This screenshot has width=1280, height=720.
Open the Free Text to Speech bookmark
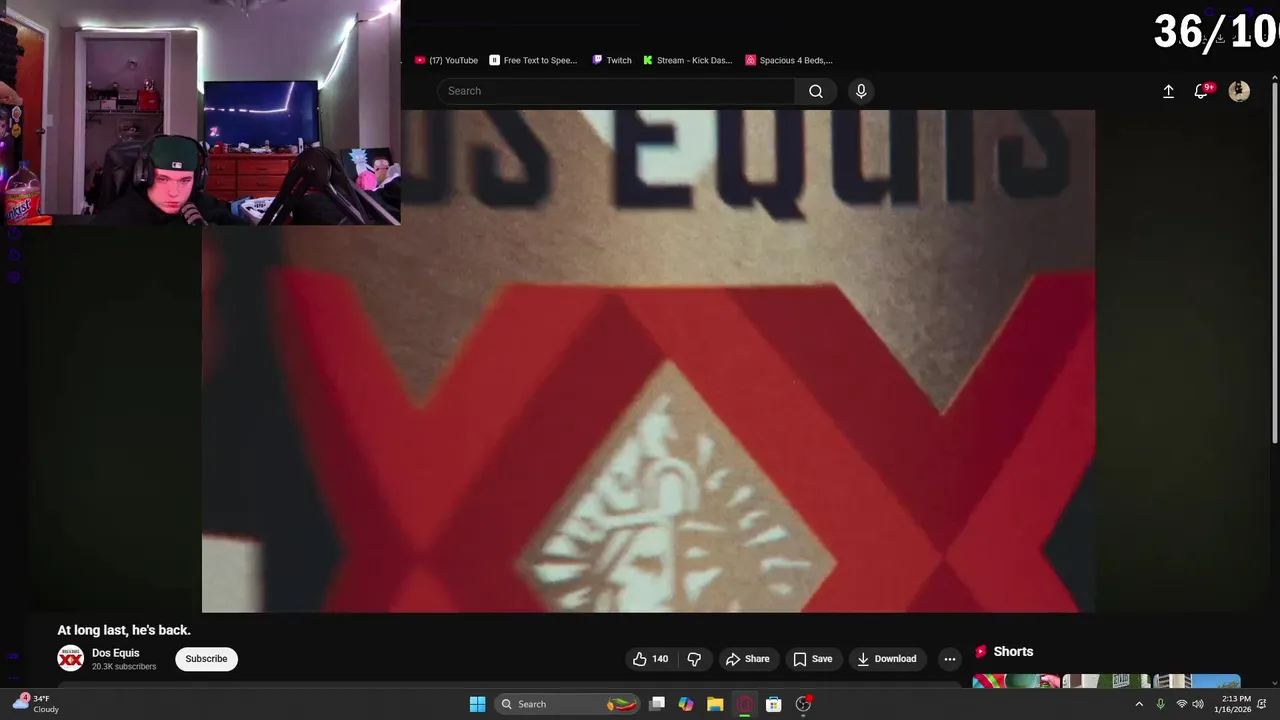pyautogui.click(x=533, y=60)
